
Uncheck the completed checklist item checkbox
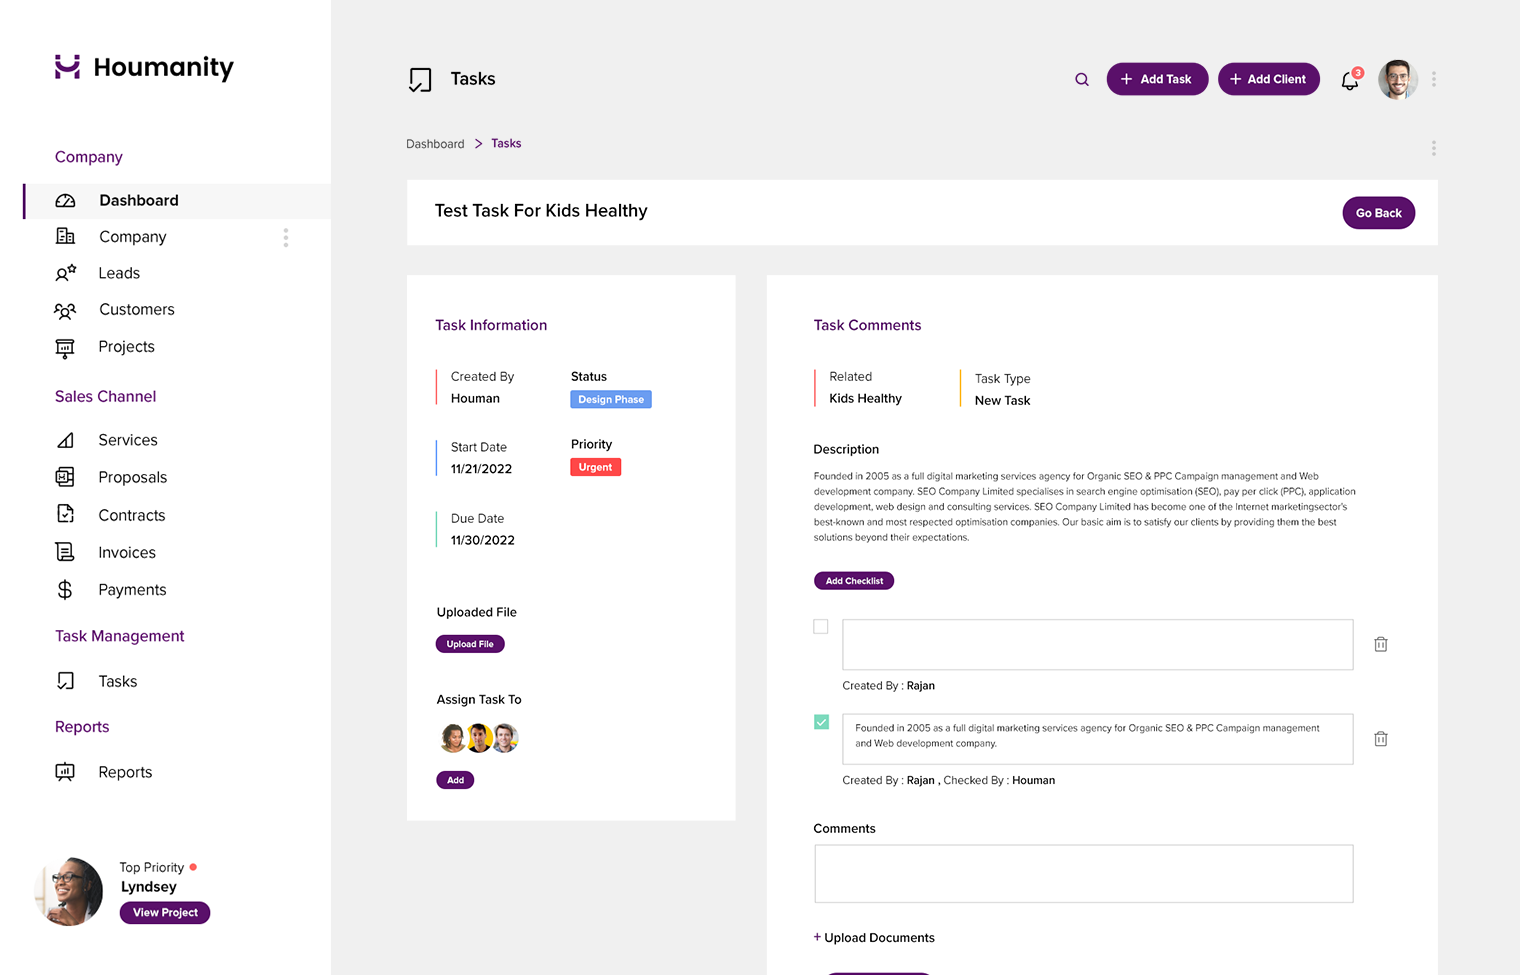point(821,722)
